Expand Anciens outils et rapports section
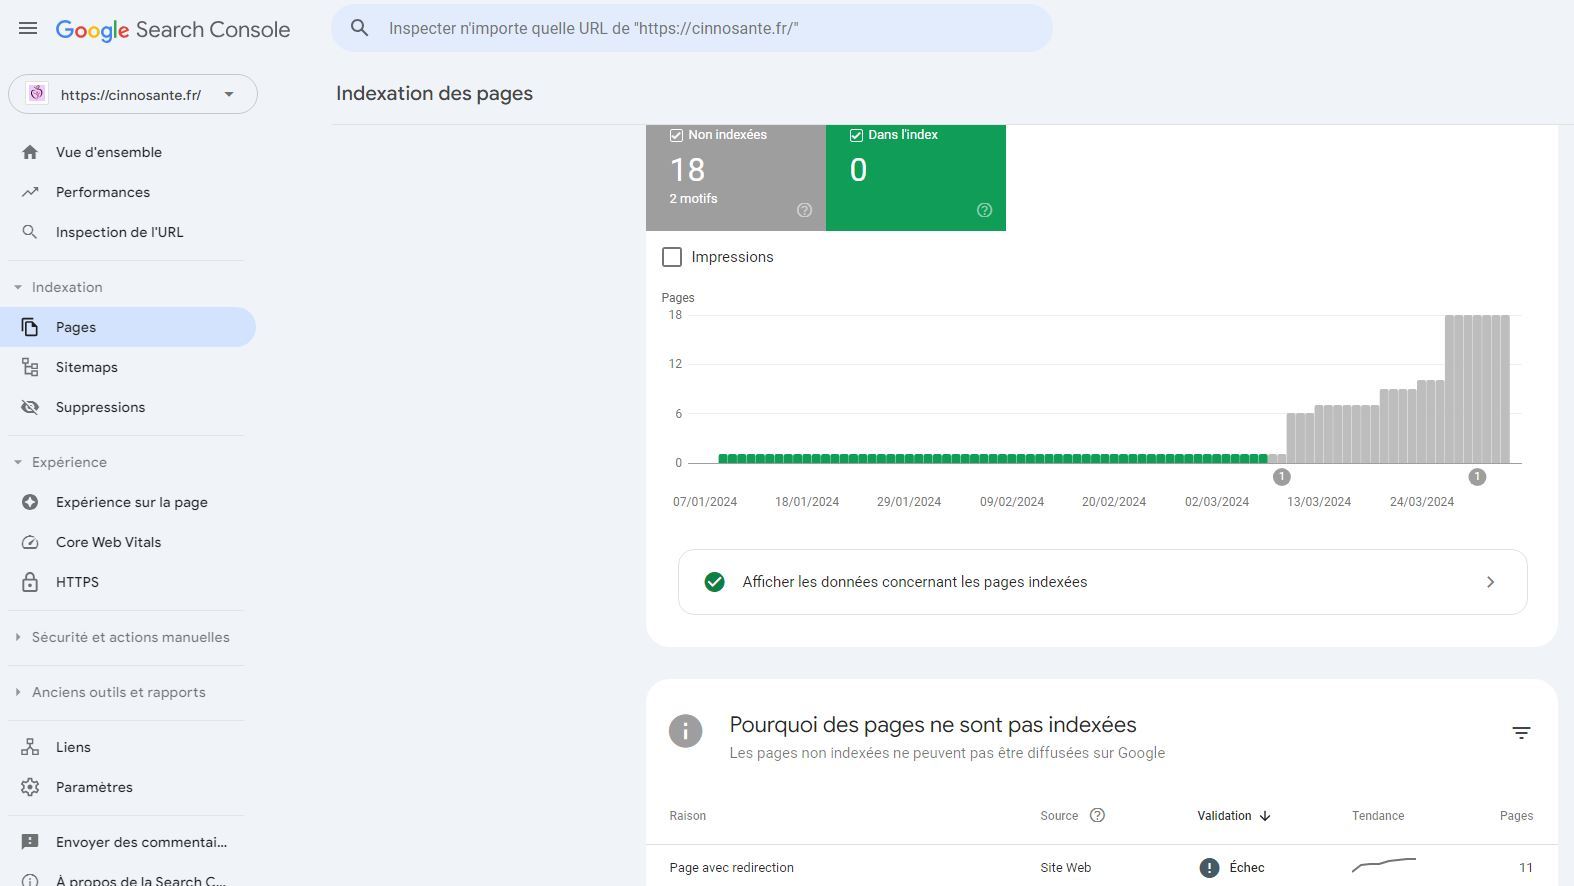This screenshot has height=886, width=1574. click(x=118, y=692)
